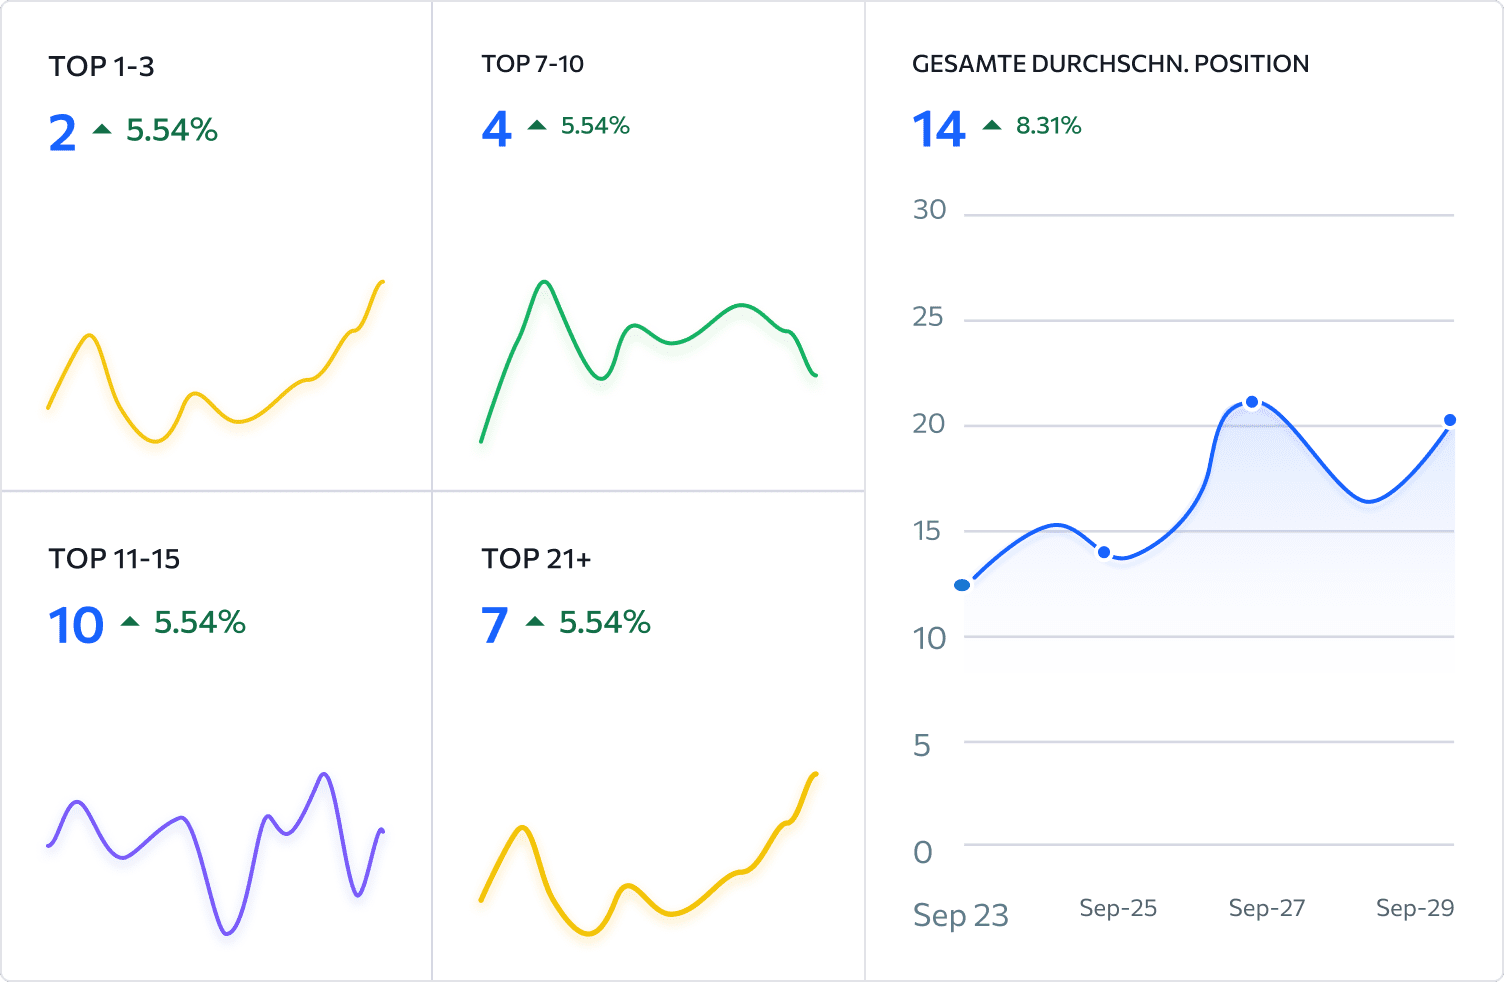Image resolution: width=1504 pixels, height=982 pixels.
Task: Click the yellow sparkline in TOP 1-3 card
Action: tap(216, 362)
